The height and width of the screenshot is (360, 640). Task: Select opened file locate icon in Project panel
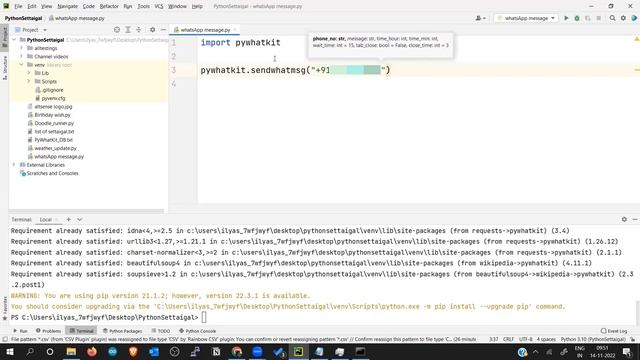coord(117,30)
